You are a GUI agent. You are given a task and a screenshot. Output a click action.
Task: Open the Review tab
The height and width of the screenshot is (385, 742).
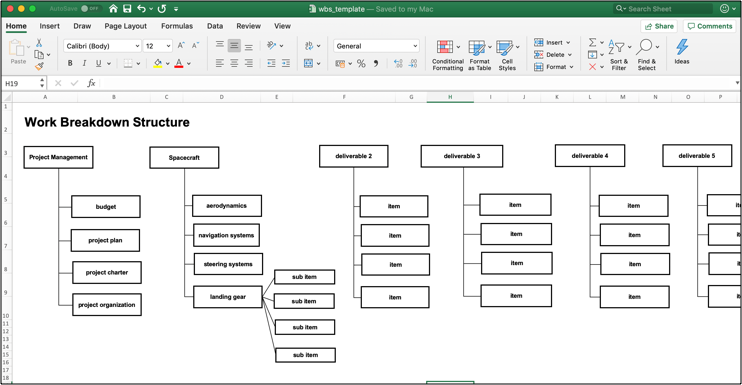click(248, 26)
